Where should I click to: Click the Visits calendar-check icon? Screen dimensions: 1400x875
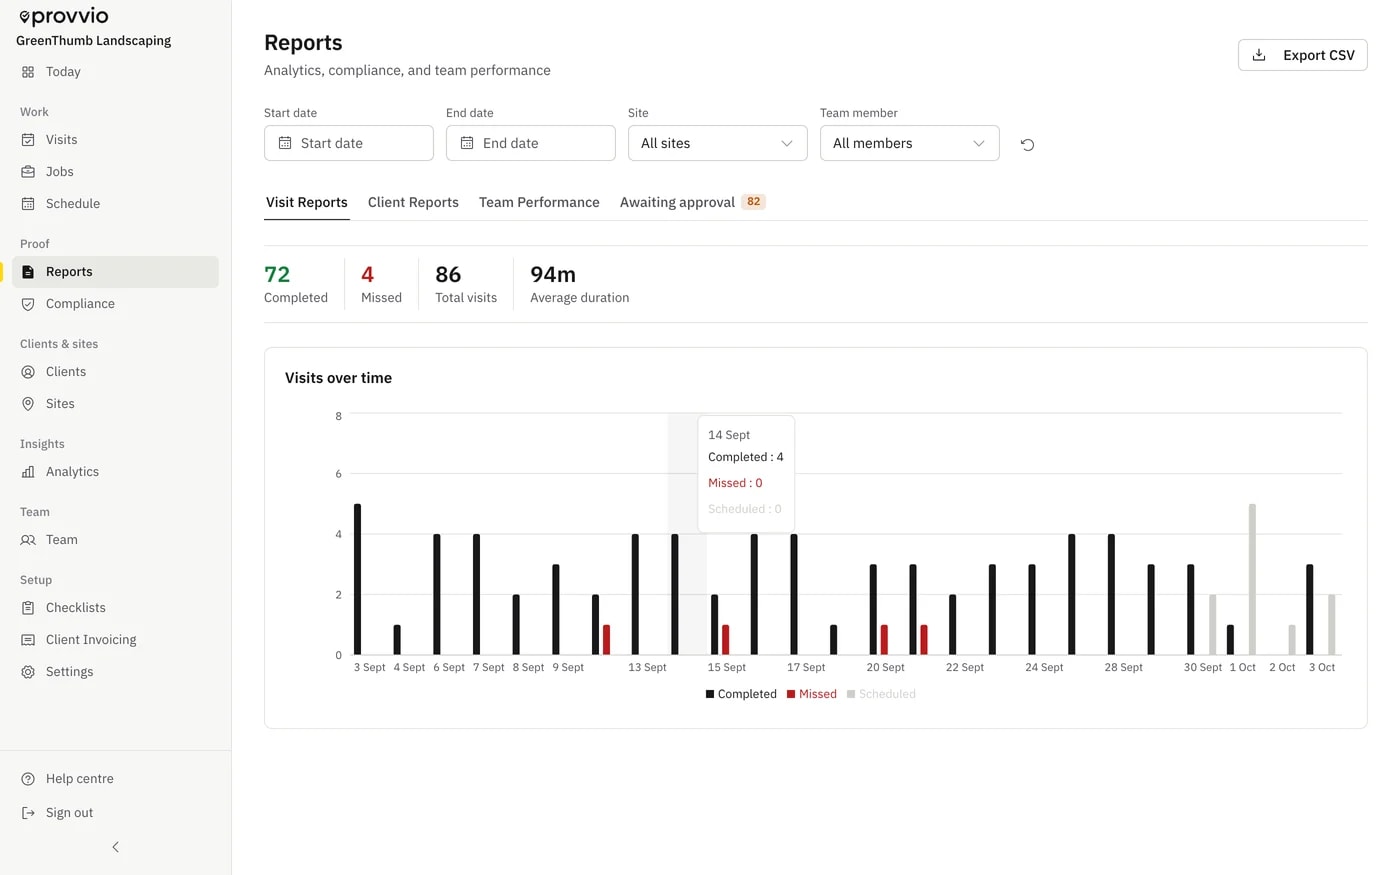click(28, 140)
